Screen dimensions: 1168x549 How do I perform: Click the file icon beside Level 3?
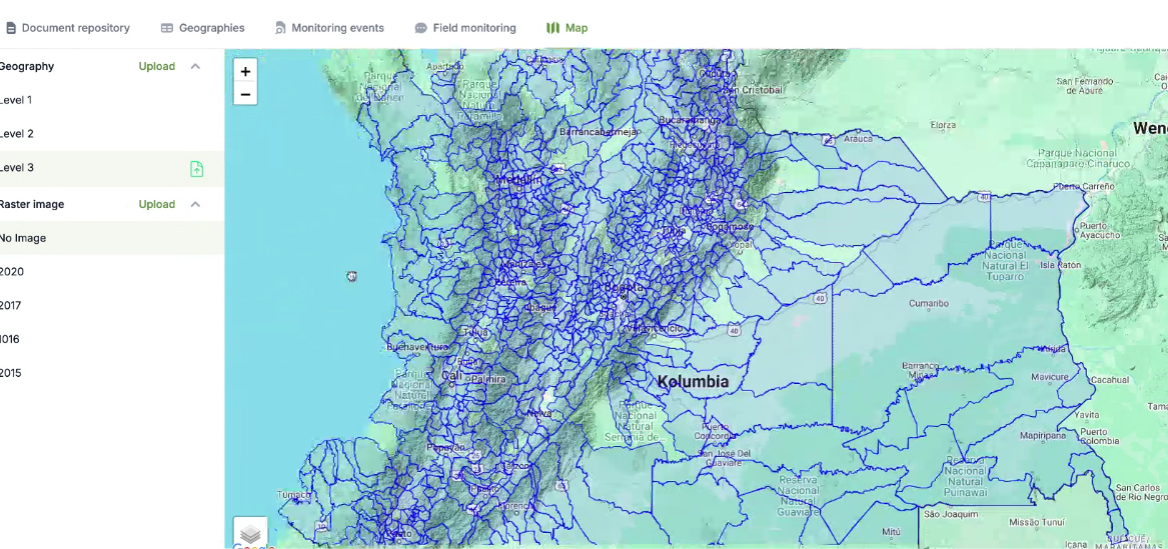tap(197, 169)
